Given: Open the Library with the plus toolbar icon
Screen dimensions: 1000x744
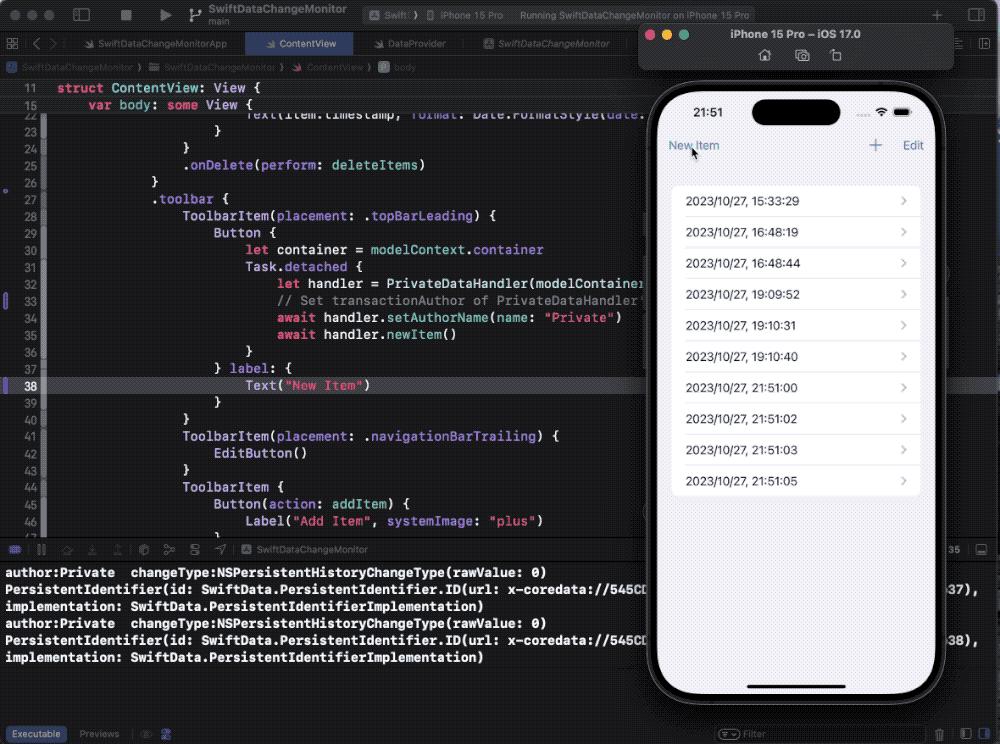Looking at the screenshot, I should tap(936, 15).
